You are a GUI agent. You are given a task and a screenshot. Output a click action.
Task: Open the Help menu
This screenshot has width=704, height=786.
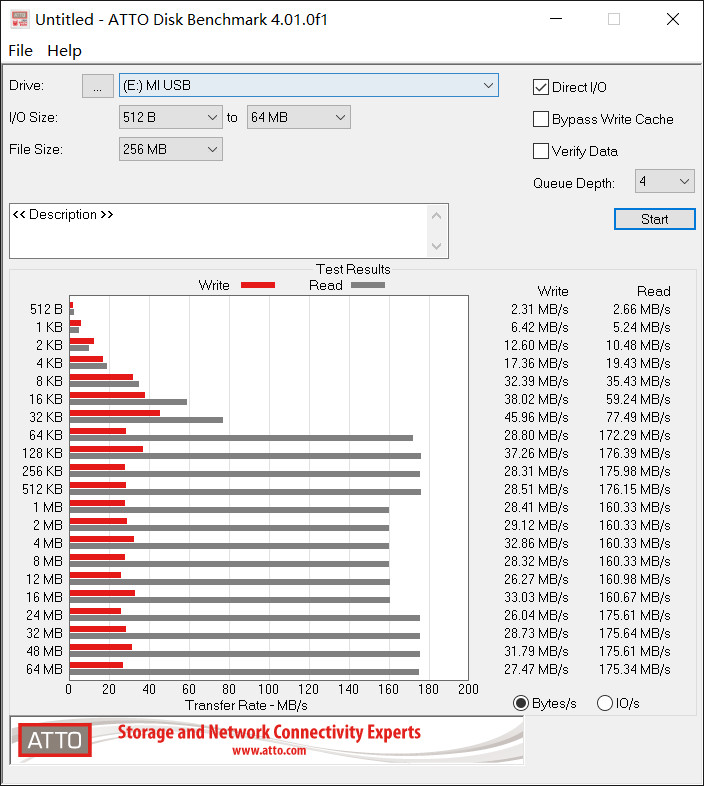[64, 51]
